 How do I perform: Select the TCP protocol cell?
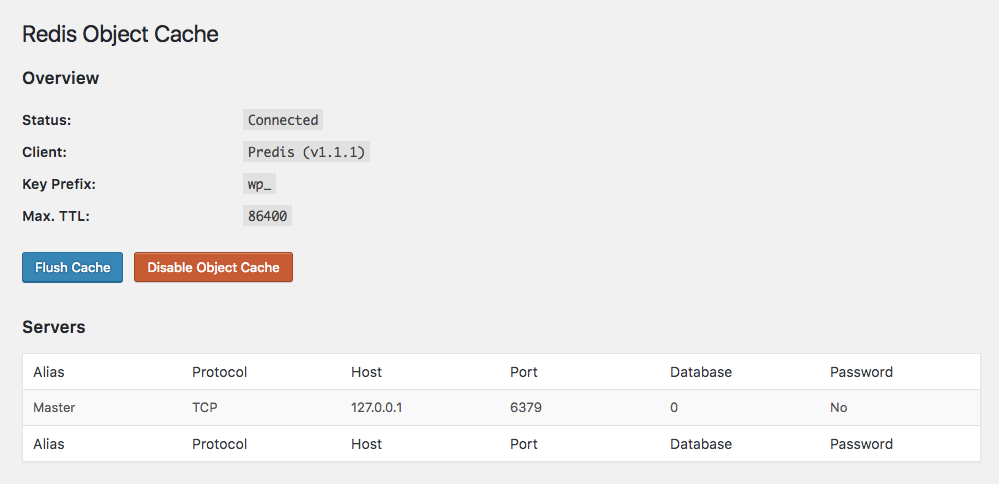(x=205, y=408)
